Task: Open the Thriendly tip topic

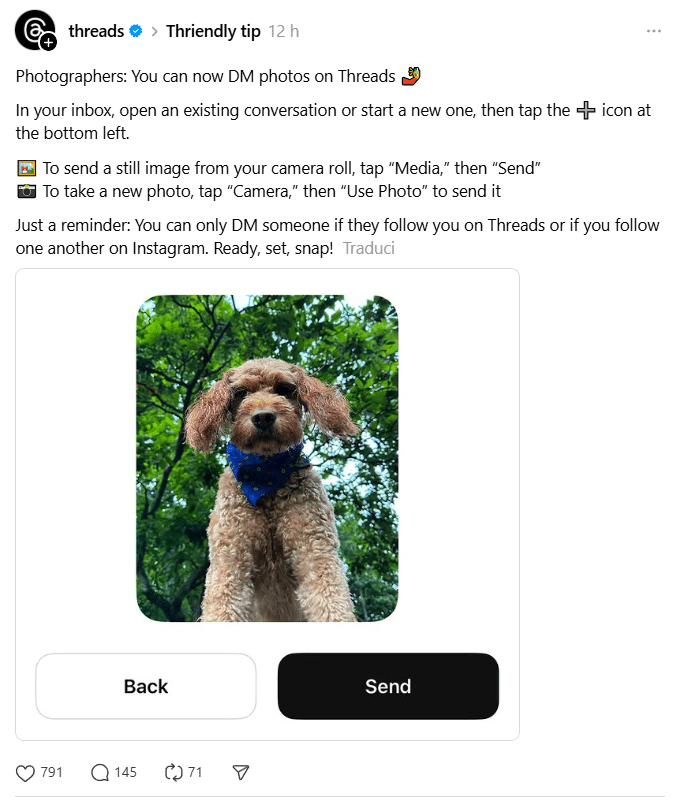Action: click(213, 32)
